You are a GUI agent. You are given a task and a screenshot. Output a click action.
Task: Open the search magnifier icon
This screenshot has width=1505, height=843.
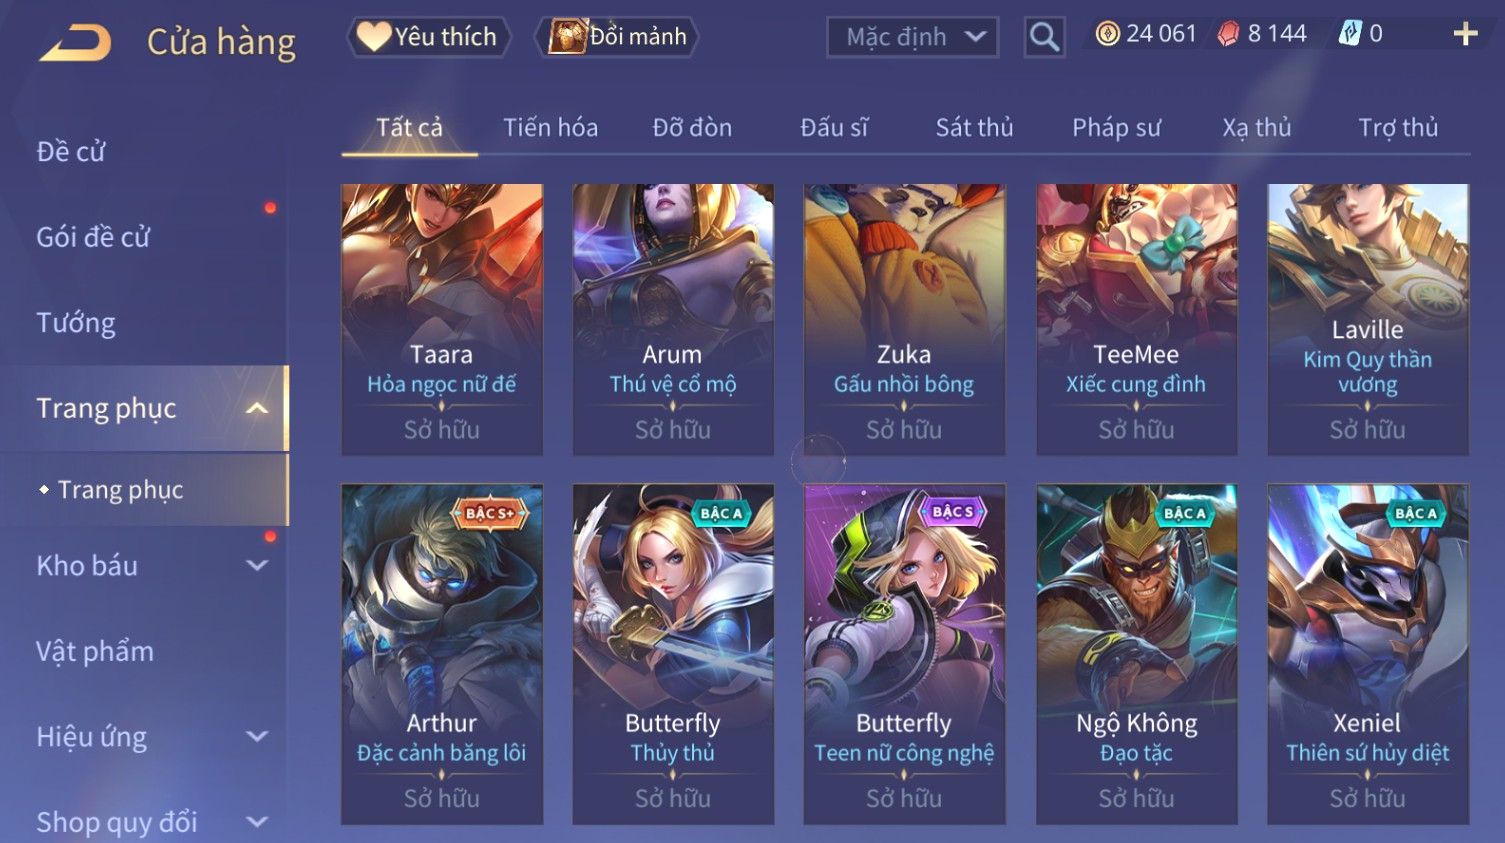(x=1044, y=37)
